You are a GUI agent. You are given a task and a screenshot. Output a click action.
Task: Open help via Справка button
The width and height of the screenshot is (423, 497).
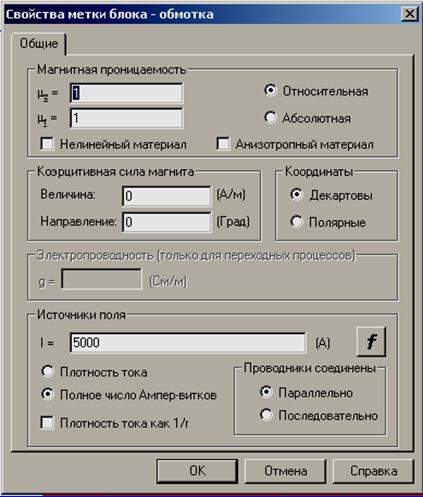[x=373, y=471]
